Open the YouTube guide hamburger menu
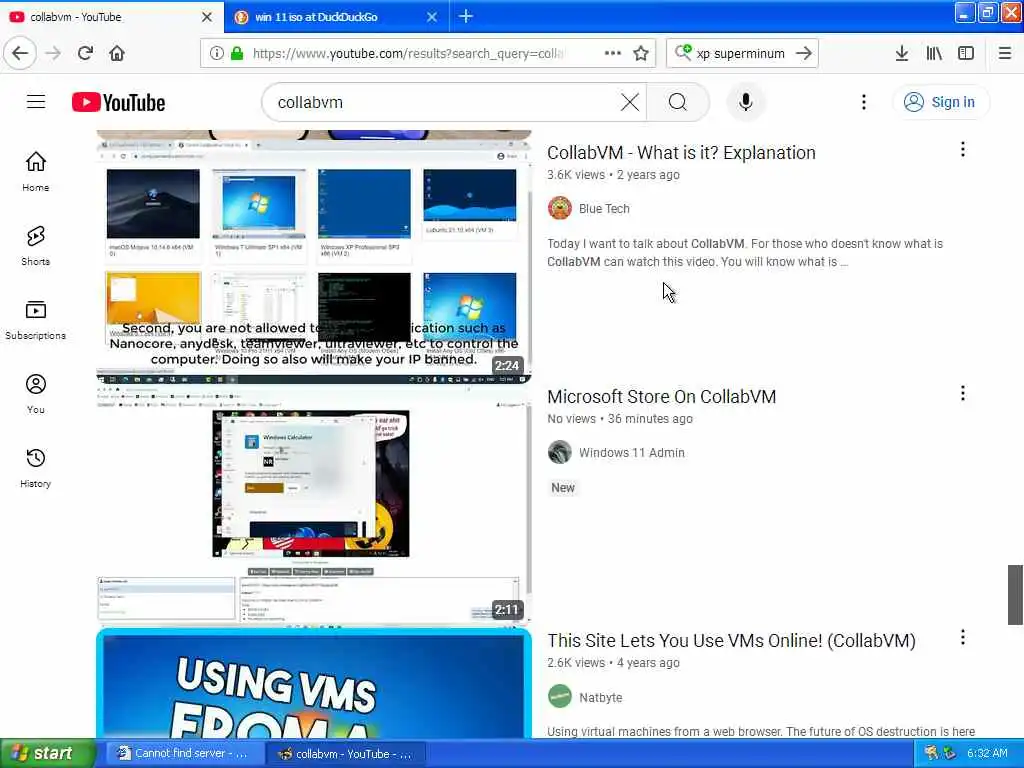The height and width of the screenshot is (768, 1024). [36, 102]
